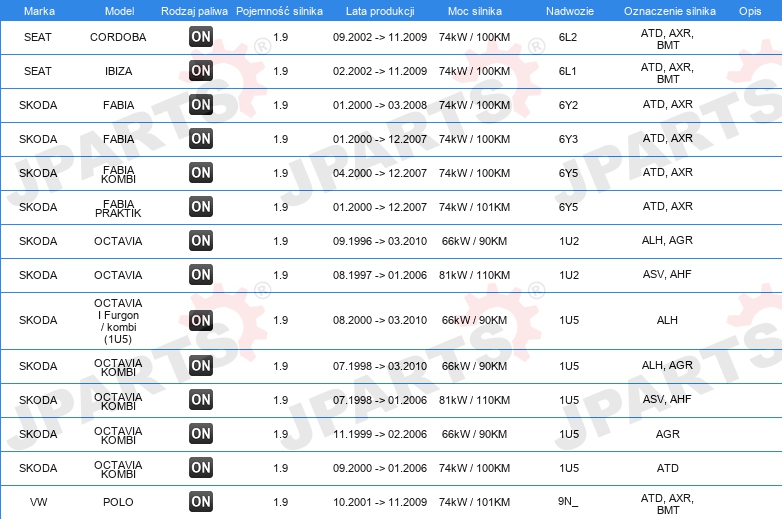The image size is (782, 519).
Task: Click the POLO model cell
Action: click(x=118, y=502)
